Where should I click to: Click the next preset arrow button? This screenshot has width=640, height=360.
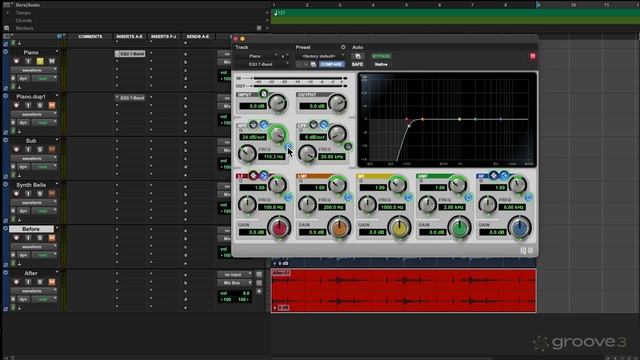point(305,64)
